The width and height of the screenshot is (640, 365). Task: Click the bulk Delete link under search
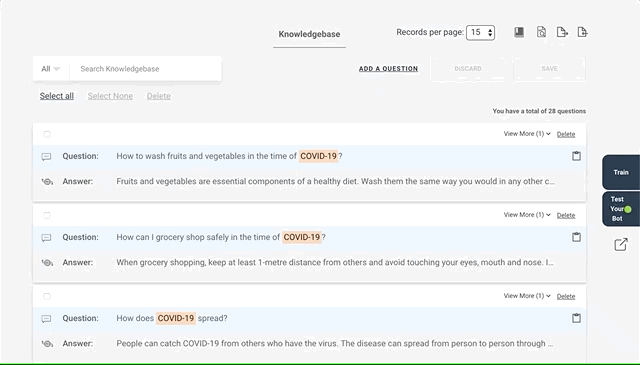159,96
